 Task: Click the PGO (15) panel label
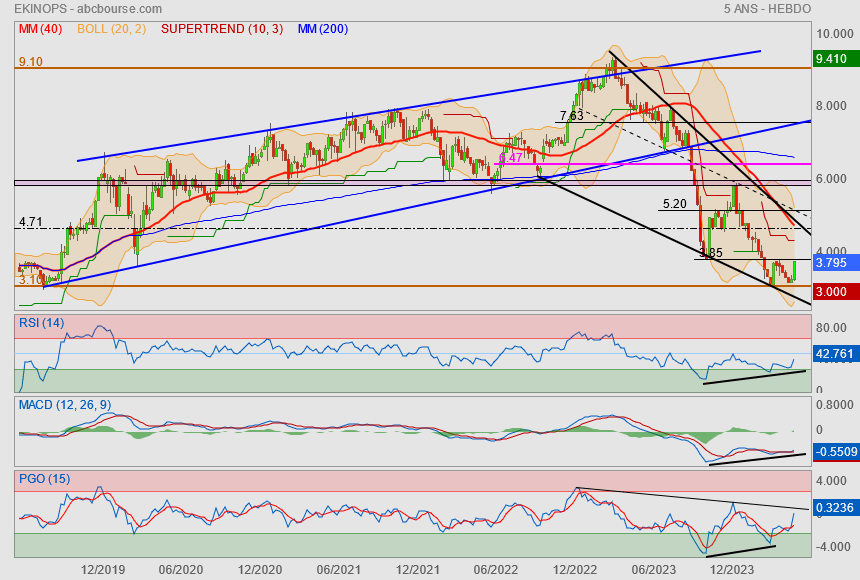(x=44, y=478)
